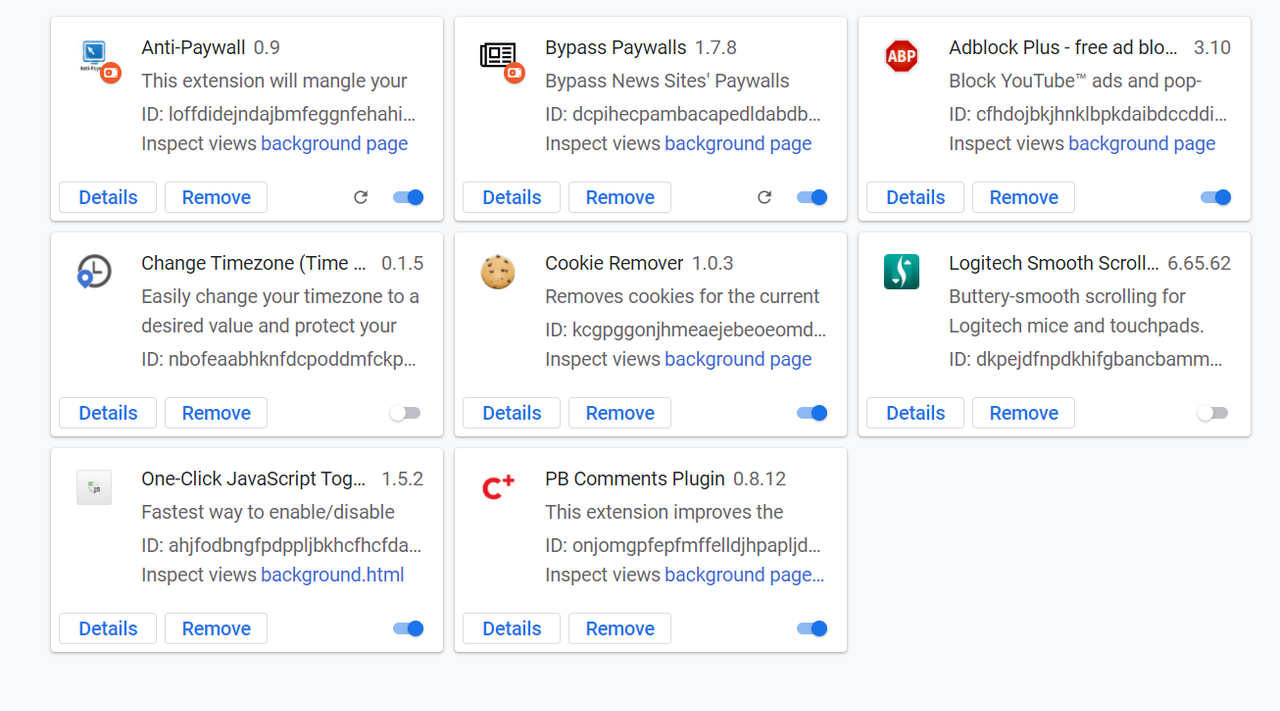Click the Cookie Remover cookie icon
Screen dimensions: 1280x711
coord(498,272)
